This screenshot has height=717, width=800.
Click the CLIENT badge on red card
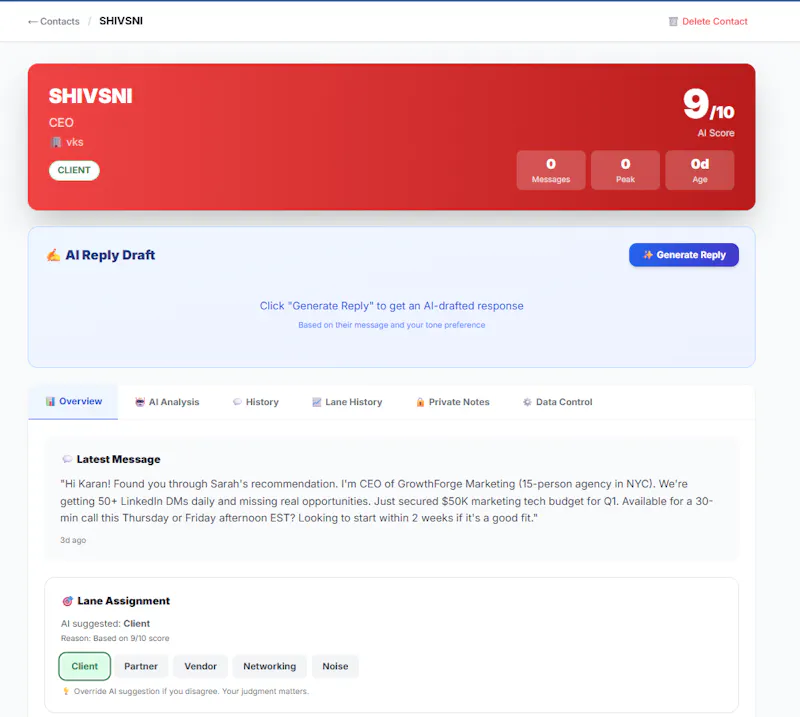point(74,170)
